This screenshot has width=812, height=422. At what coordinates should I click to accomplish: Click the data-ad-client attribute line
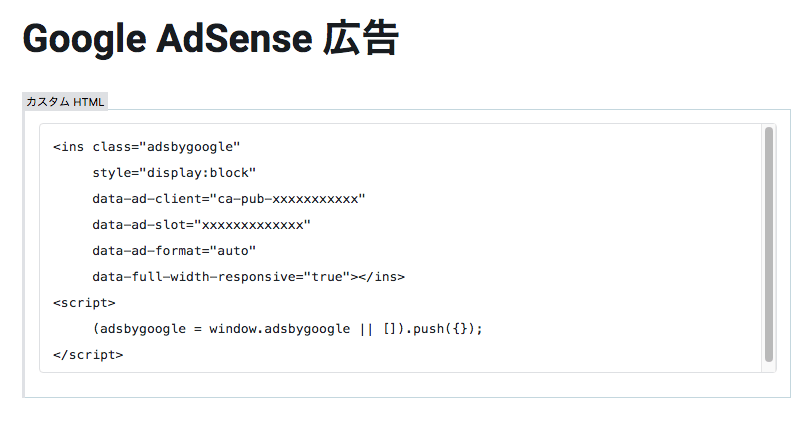click(229, 199)
